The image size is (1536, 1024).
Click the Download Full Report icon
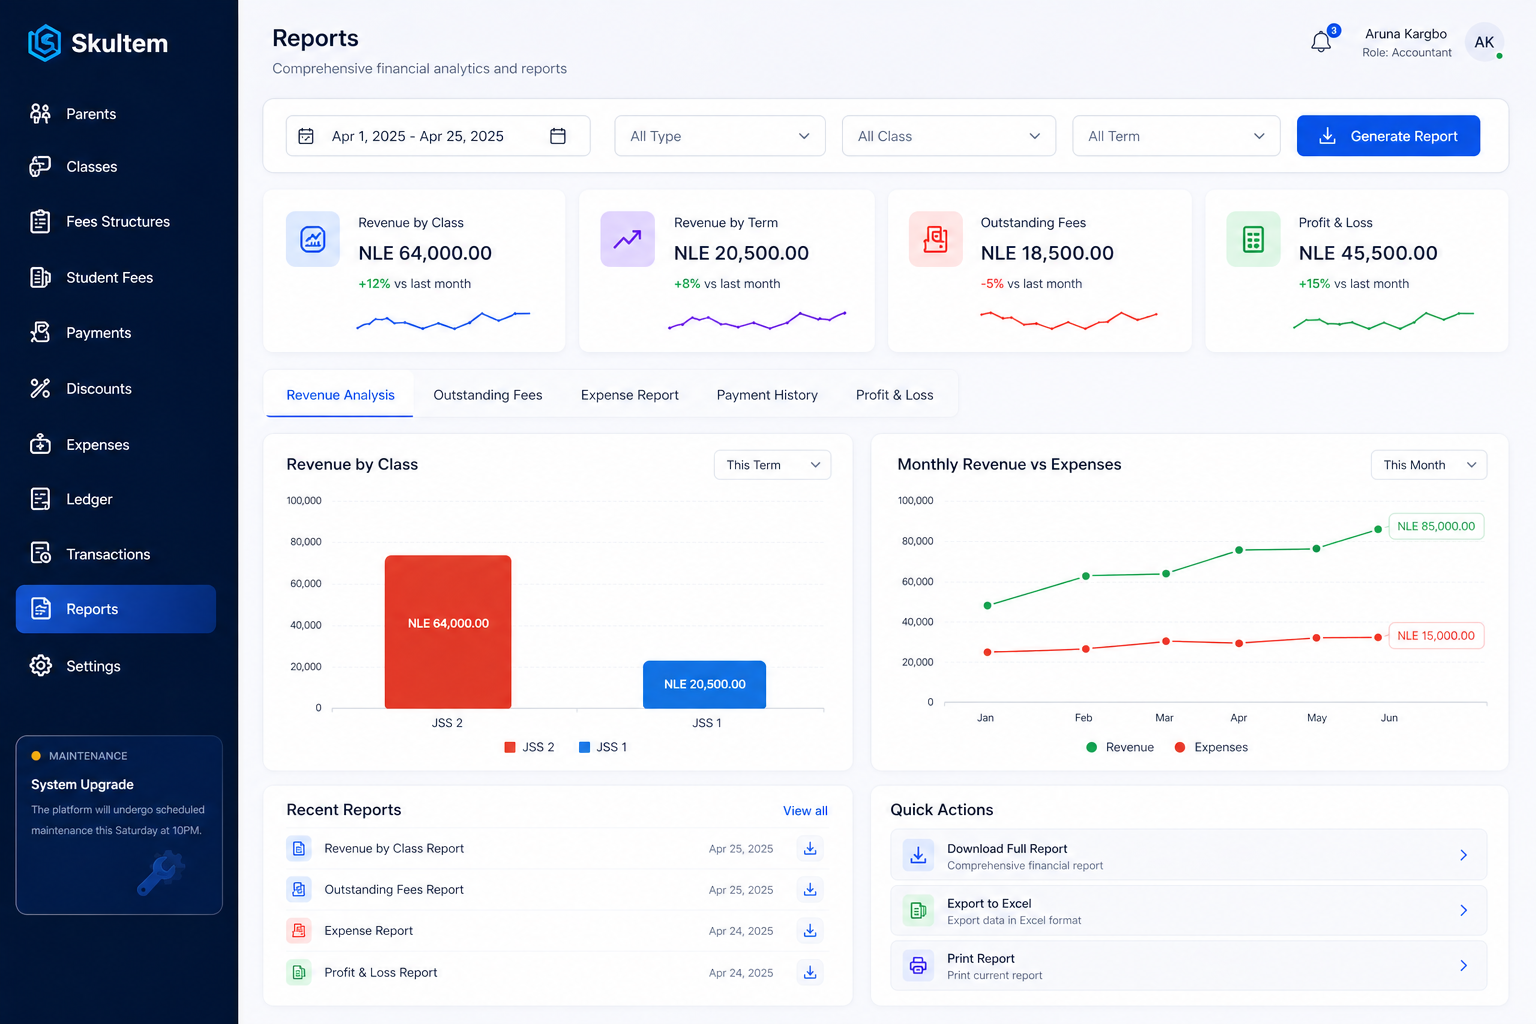tap(918, 855)
